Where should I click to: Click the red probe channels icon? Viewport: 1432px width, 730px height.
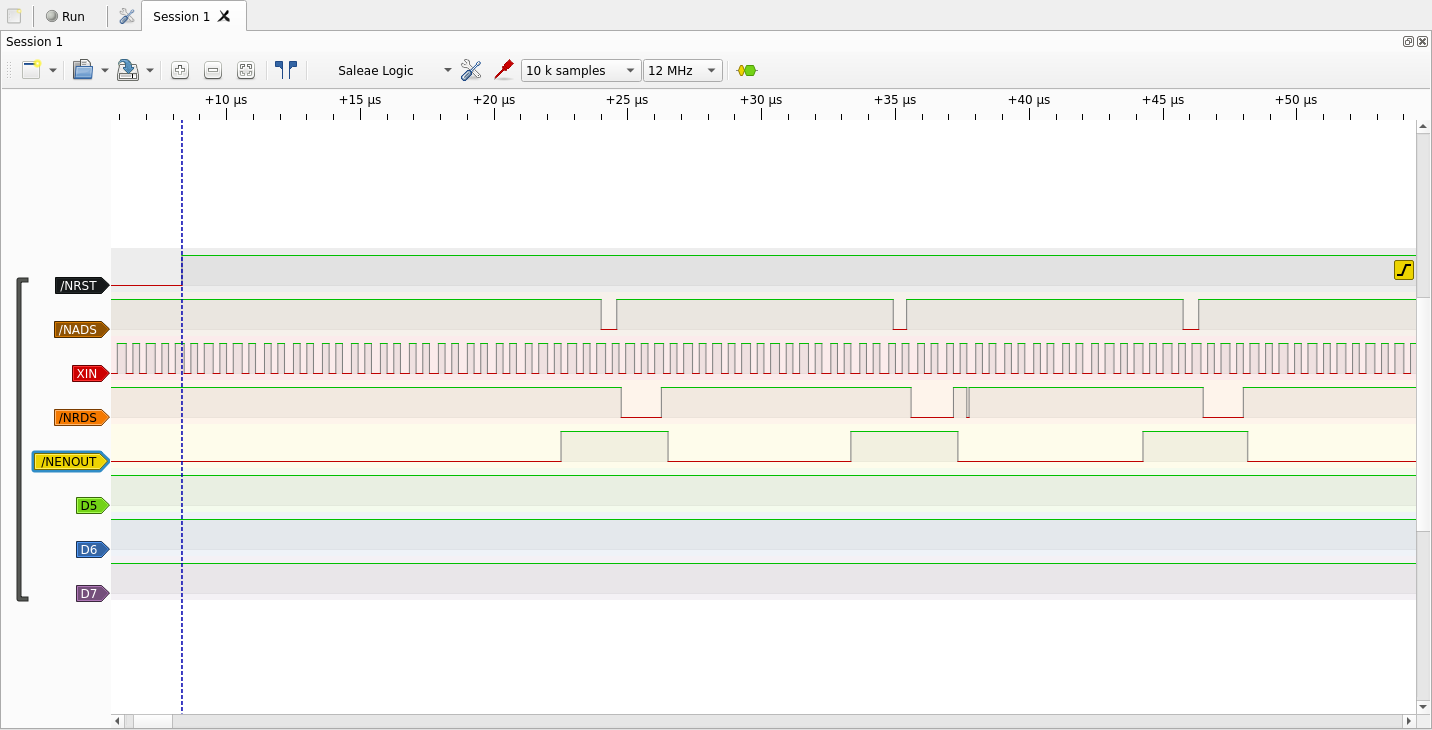[504, 70]
